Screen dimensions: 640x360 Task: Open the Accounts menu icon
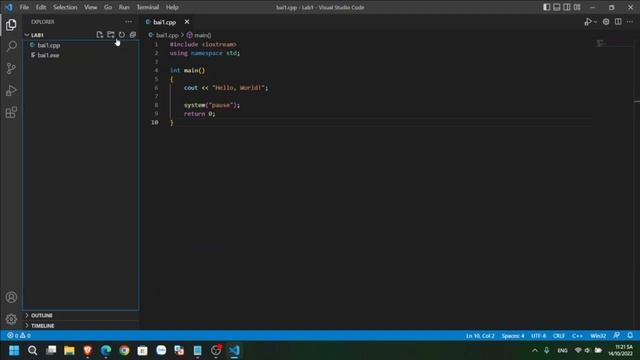pyautogui.click(x=11, y=297)
